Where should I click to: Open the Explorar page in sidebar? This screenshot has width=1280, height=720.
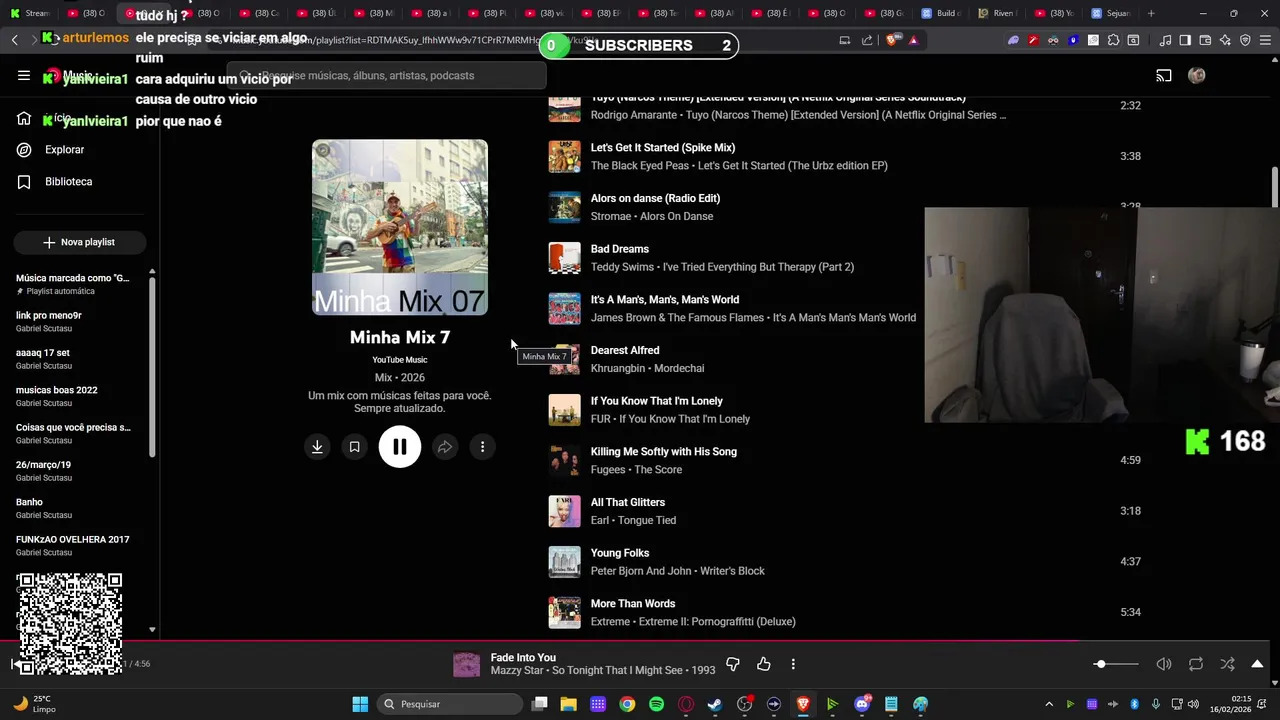(64, 149)
